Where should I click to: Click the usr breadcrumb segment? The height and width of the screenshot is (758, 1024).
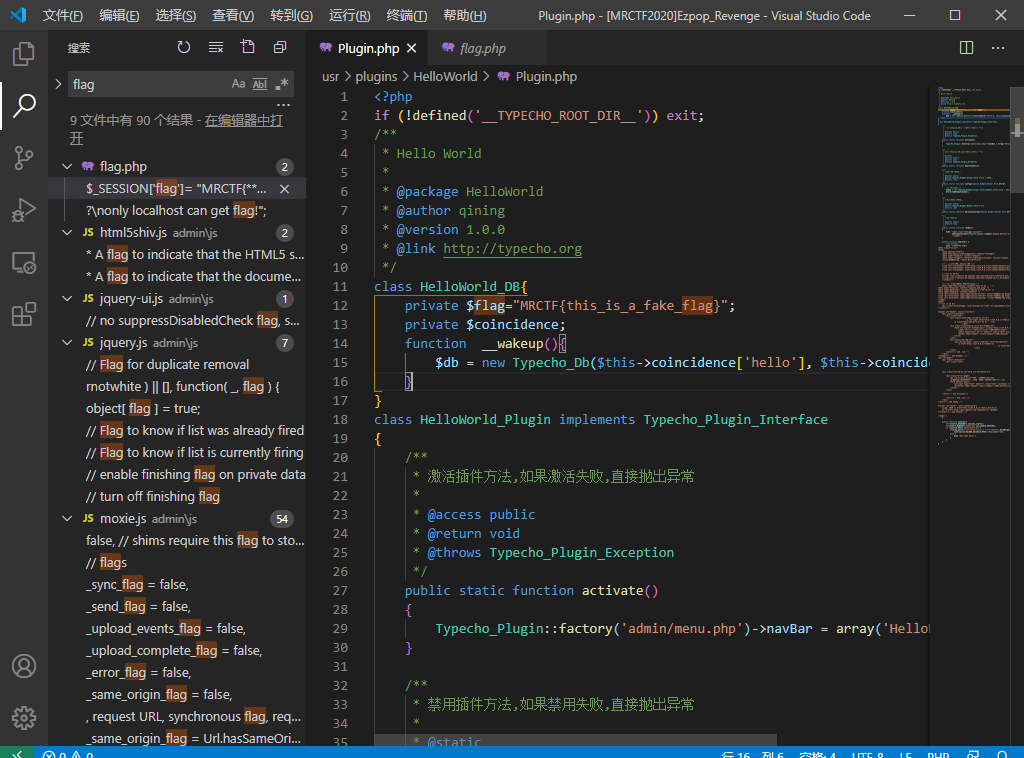330,76
